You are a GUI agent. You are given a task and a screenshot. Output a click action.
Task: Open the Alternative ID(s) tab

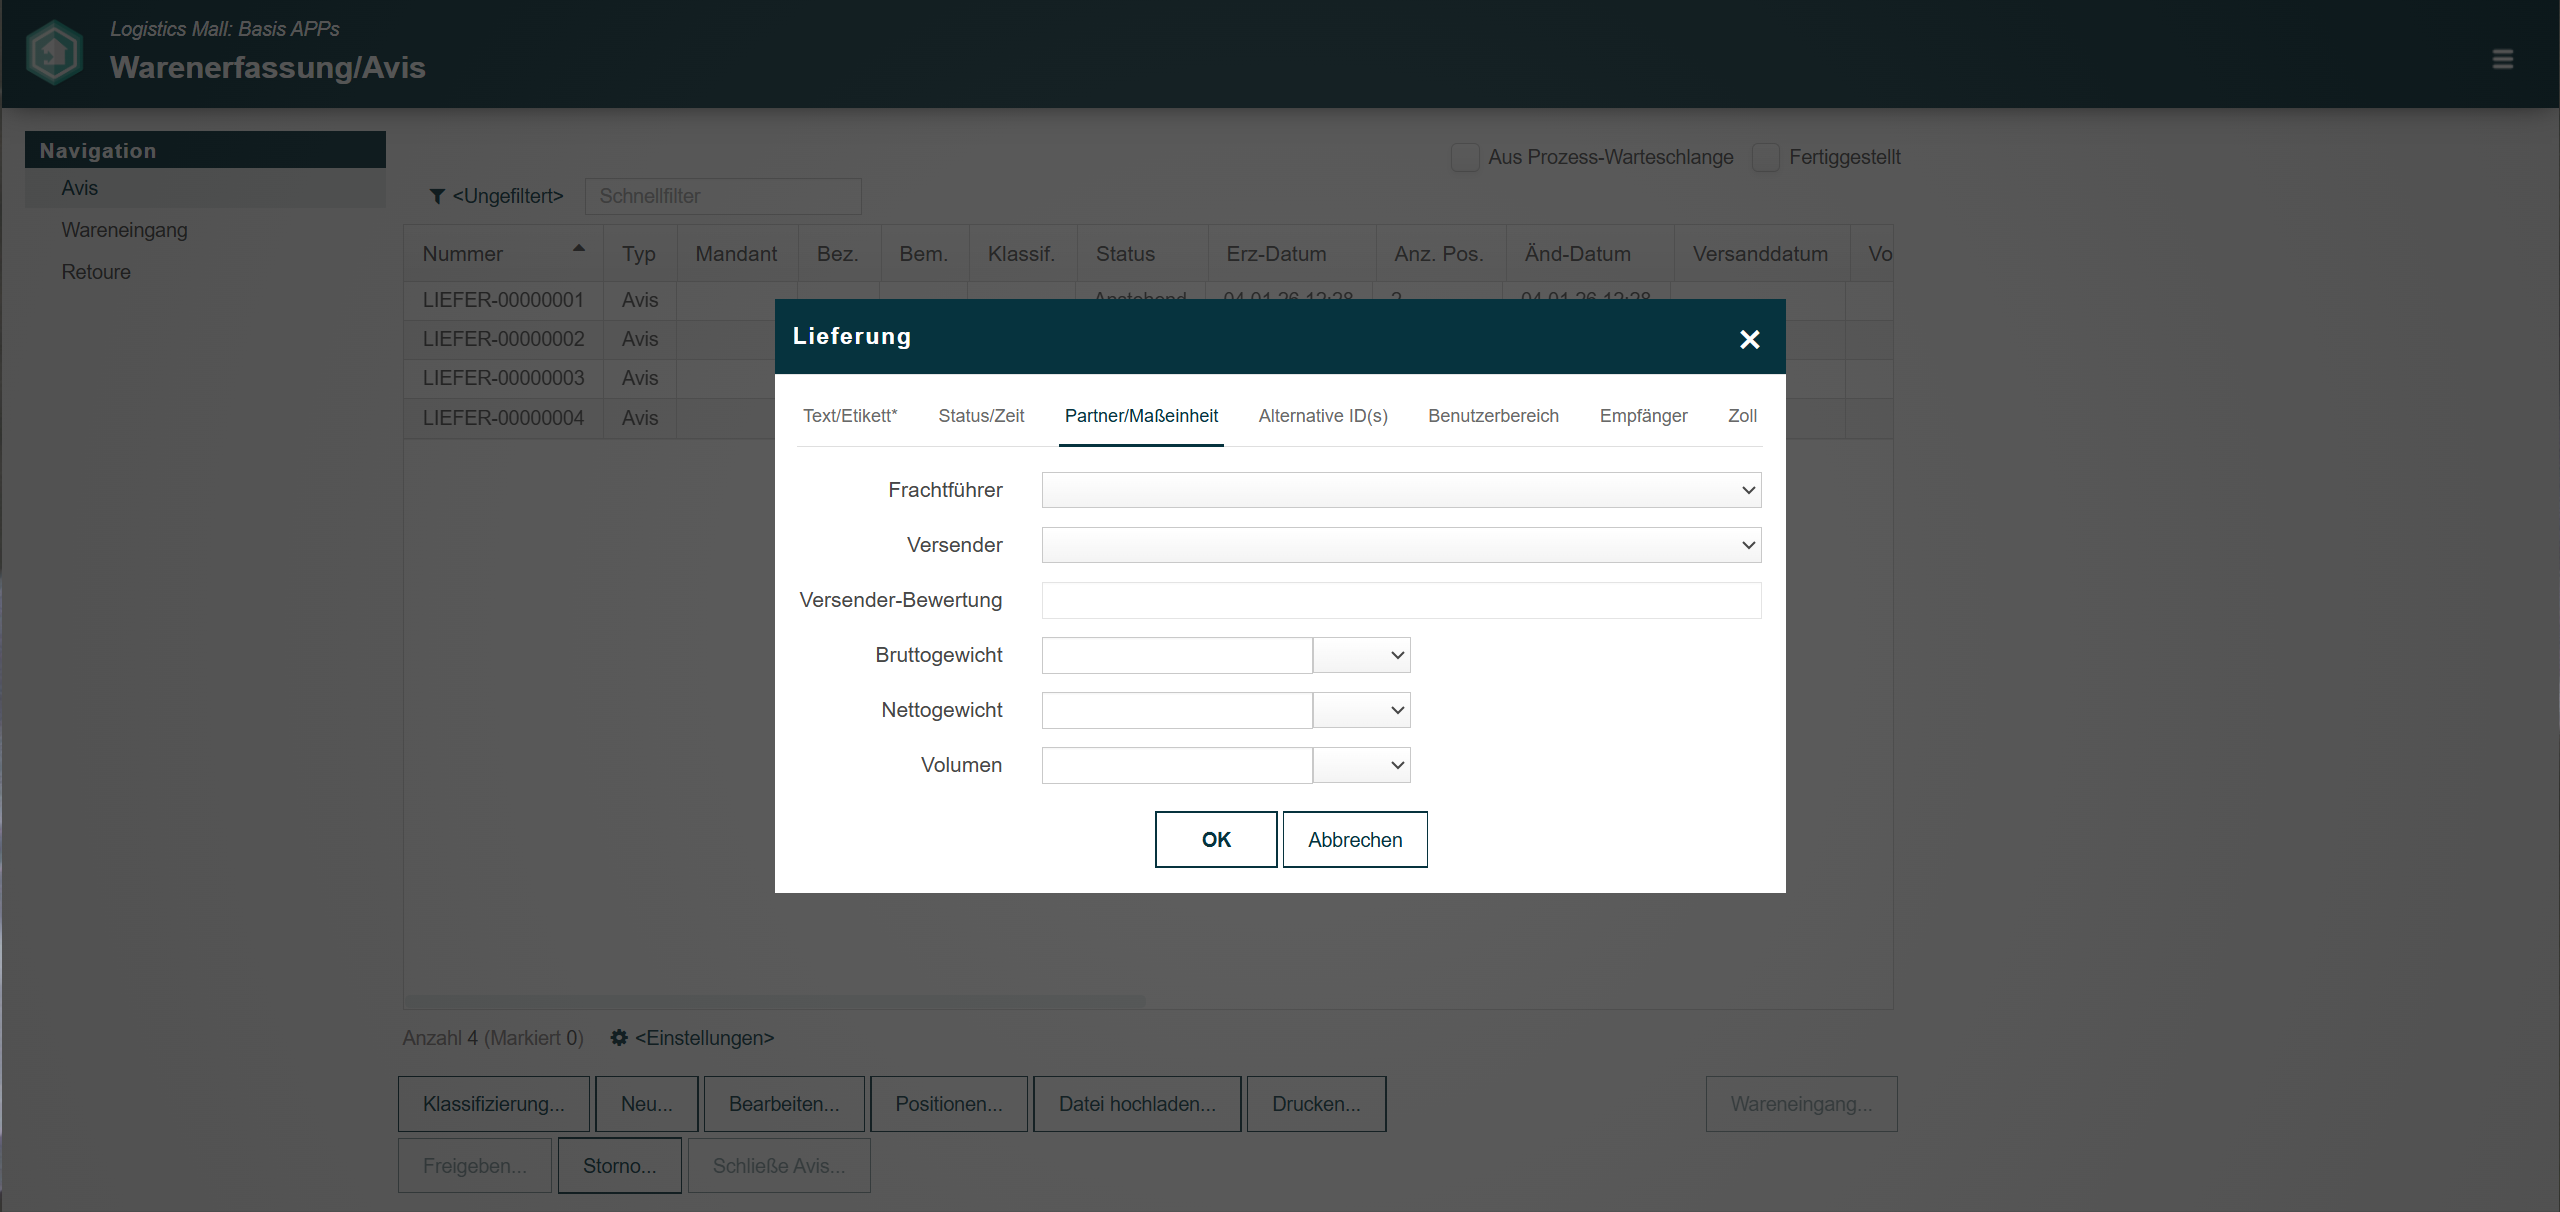pyautogui.click(x=1322, y=416)
